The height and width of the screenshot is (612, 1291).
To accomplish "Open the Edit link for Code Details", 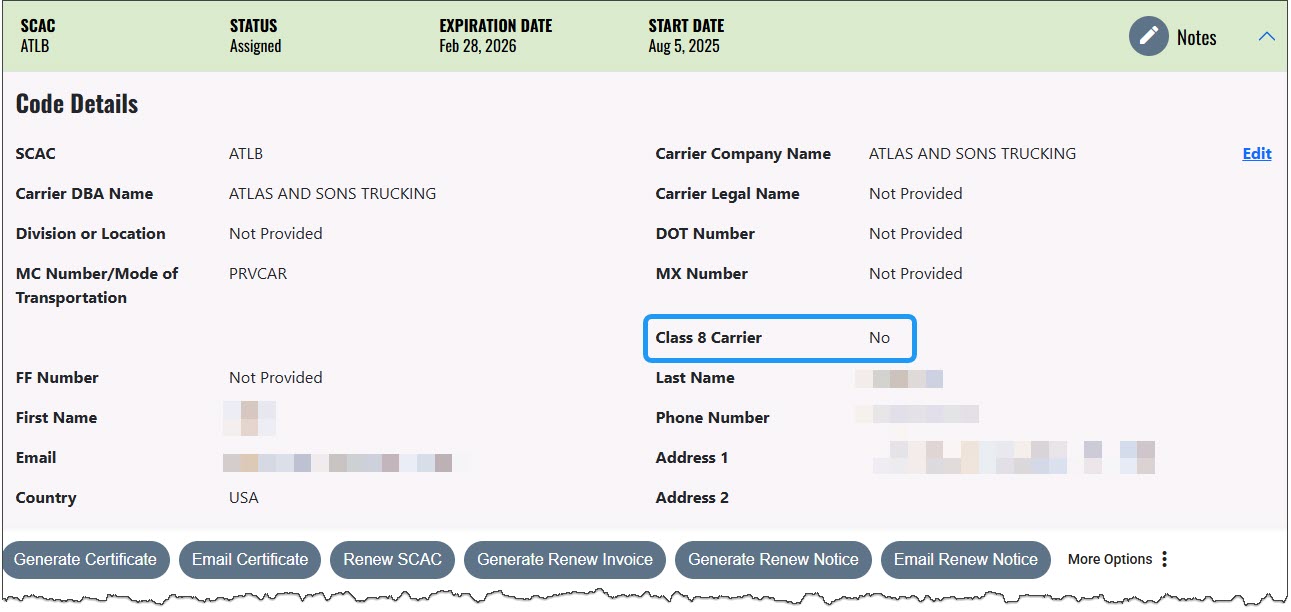I will pyautogui.click(x=1256, y=154).
